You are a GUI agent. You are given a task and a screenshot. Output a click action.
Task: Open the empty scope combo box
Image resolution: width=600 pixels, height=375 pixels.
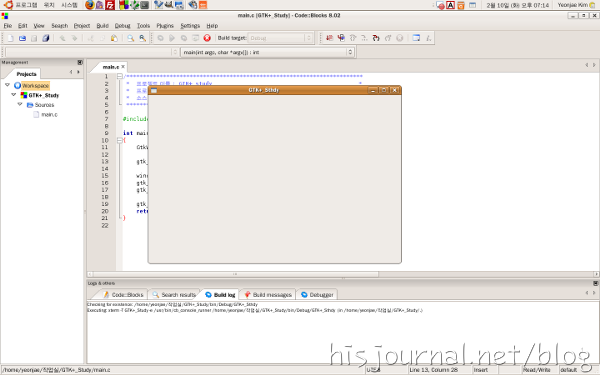[x=92, y=52]
